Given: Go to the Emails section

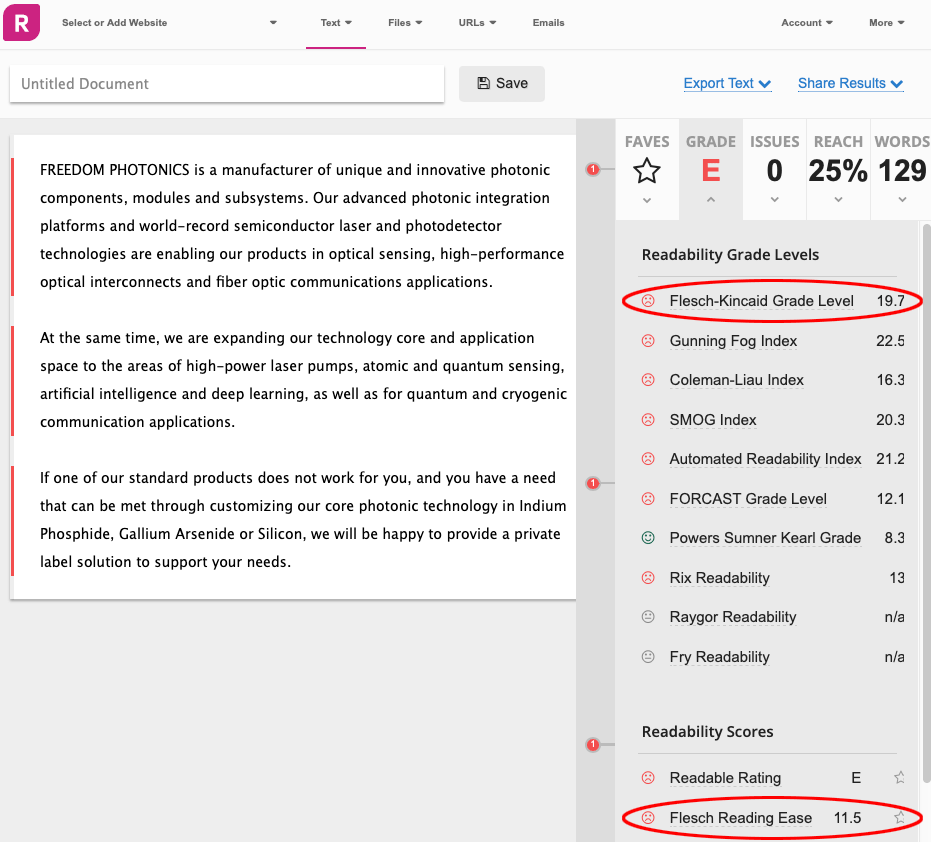Looking at the screenshot, I should click(549, 23).
